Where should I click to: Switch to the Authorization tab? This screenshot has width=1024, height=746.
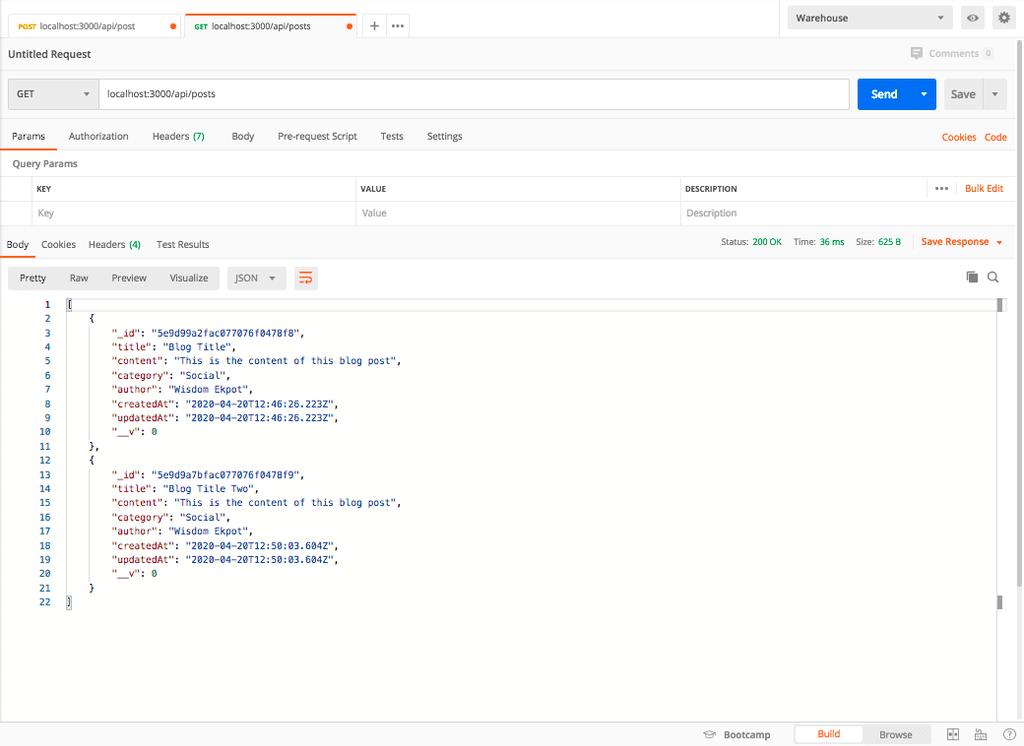pos(98,136)
